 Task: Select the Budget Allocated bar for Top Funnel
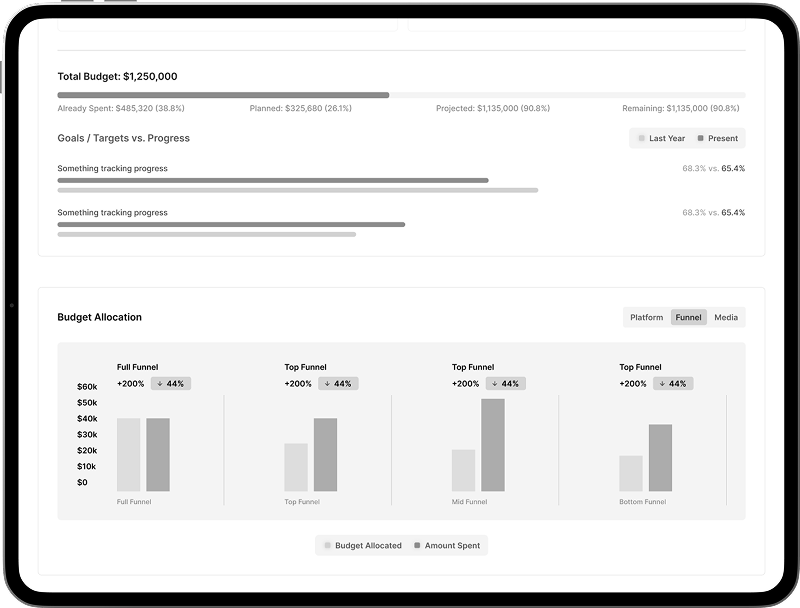[296, 467]
